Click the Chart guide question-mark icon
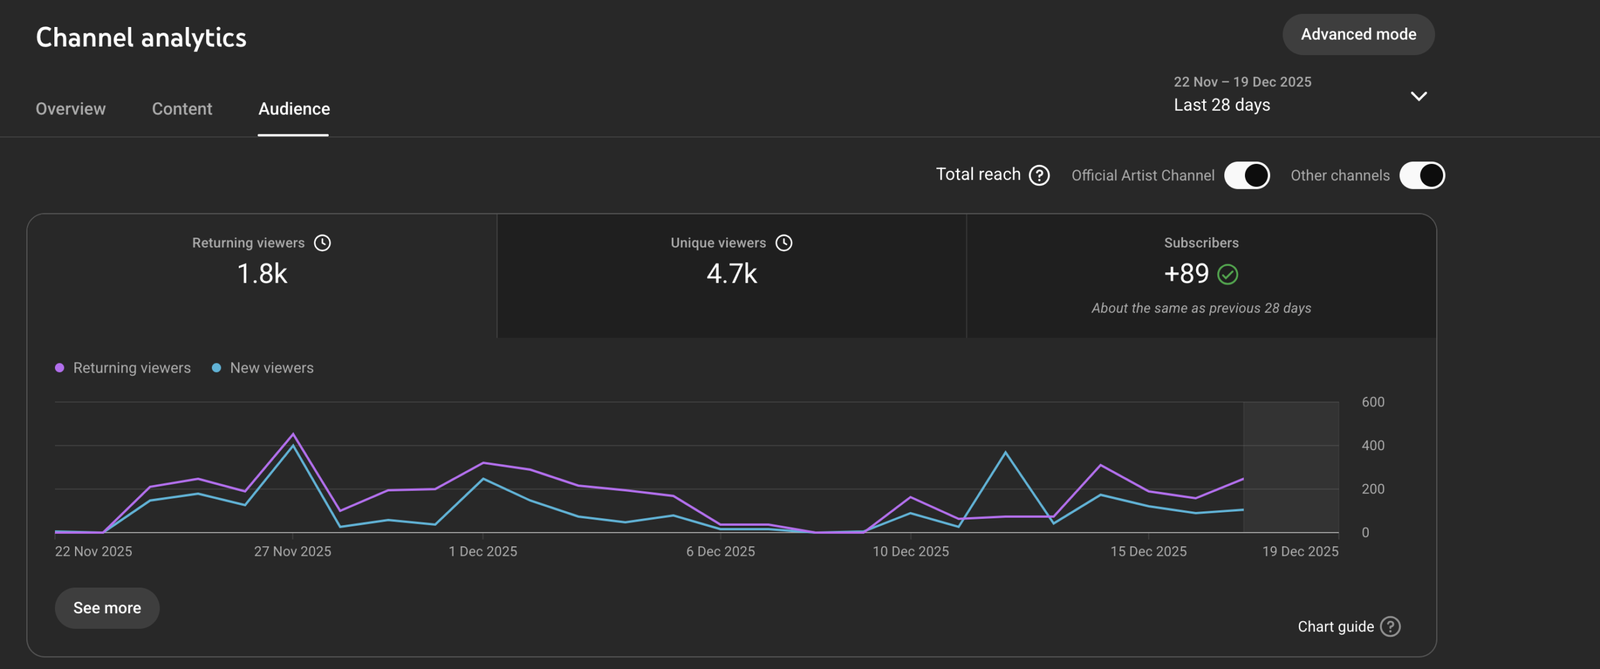This screenshot has width=1600, height=669. 1390,627
